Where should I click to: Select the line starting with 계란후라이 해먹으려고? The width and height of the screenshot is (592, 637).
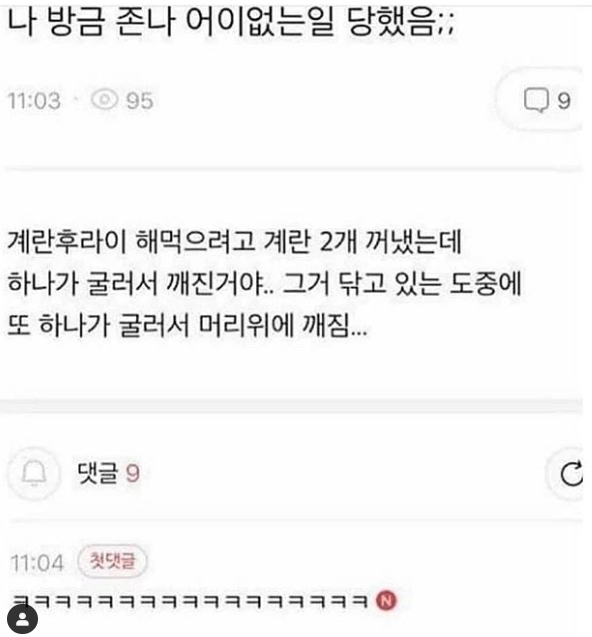(234, 242)
